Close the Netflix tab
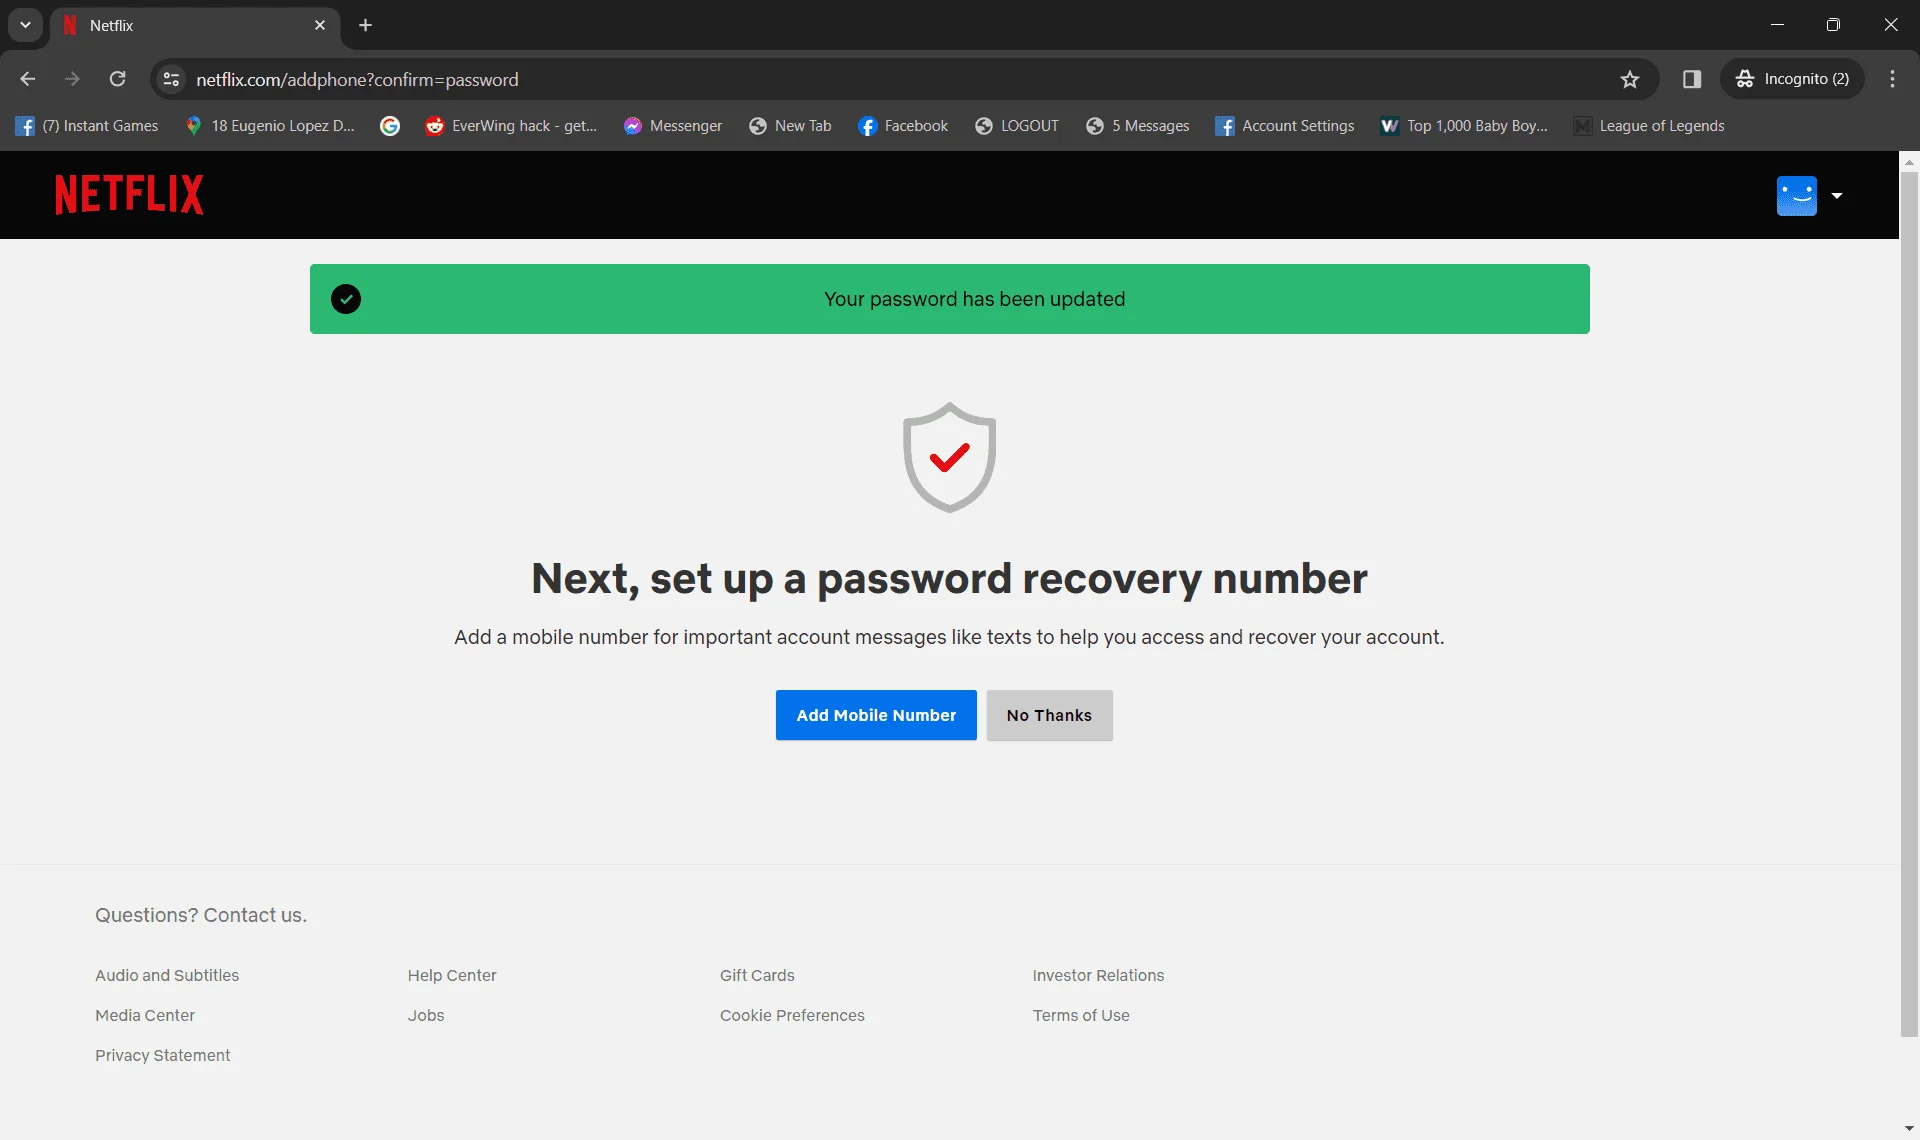The image size is (1920, 1140). [320, 25]
